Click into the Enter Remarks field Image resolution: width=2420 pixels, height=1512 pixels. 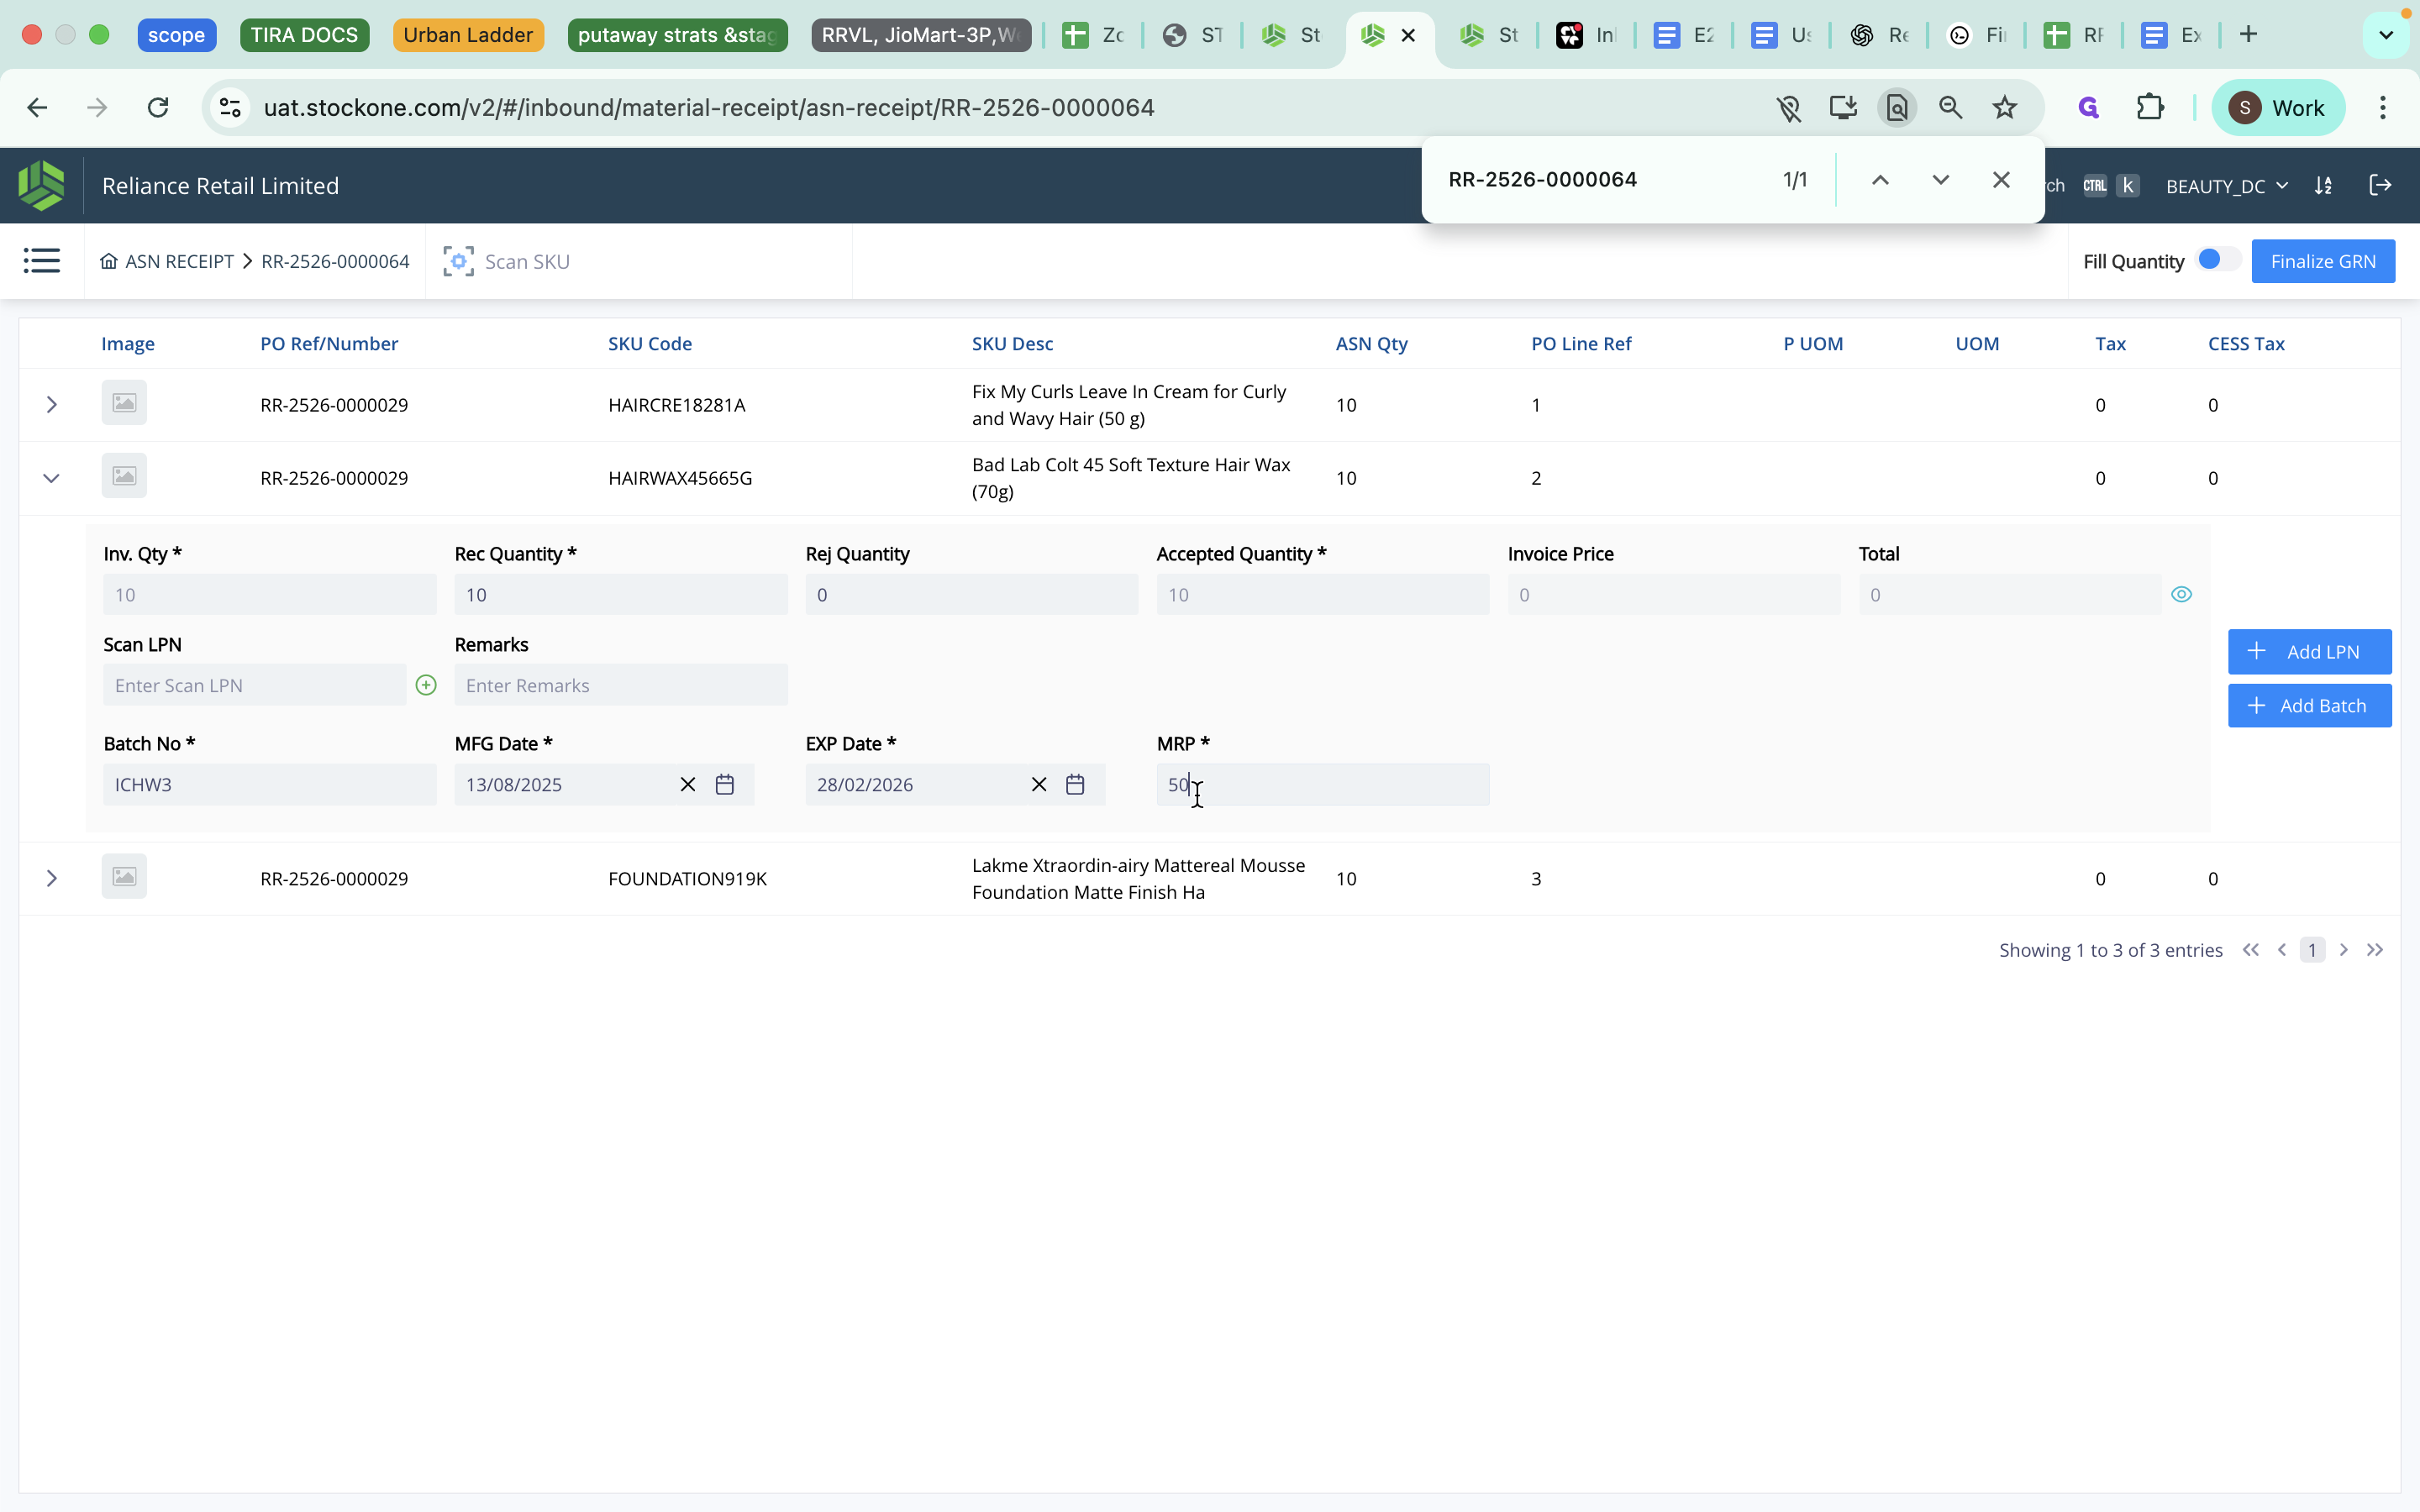(620, 685)
